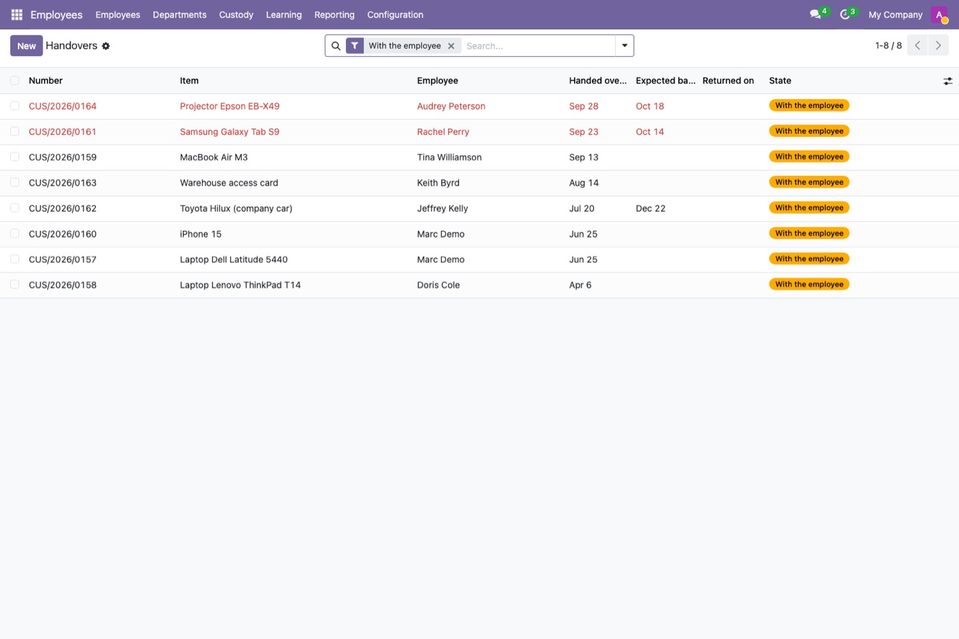Open optional columns adjust icon
The height and width of the screenshot is (639, 959).
(947, 81)
